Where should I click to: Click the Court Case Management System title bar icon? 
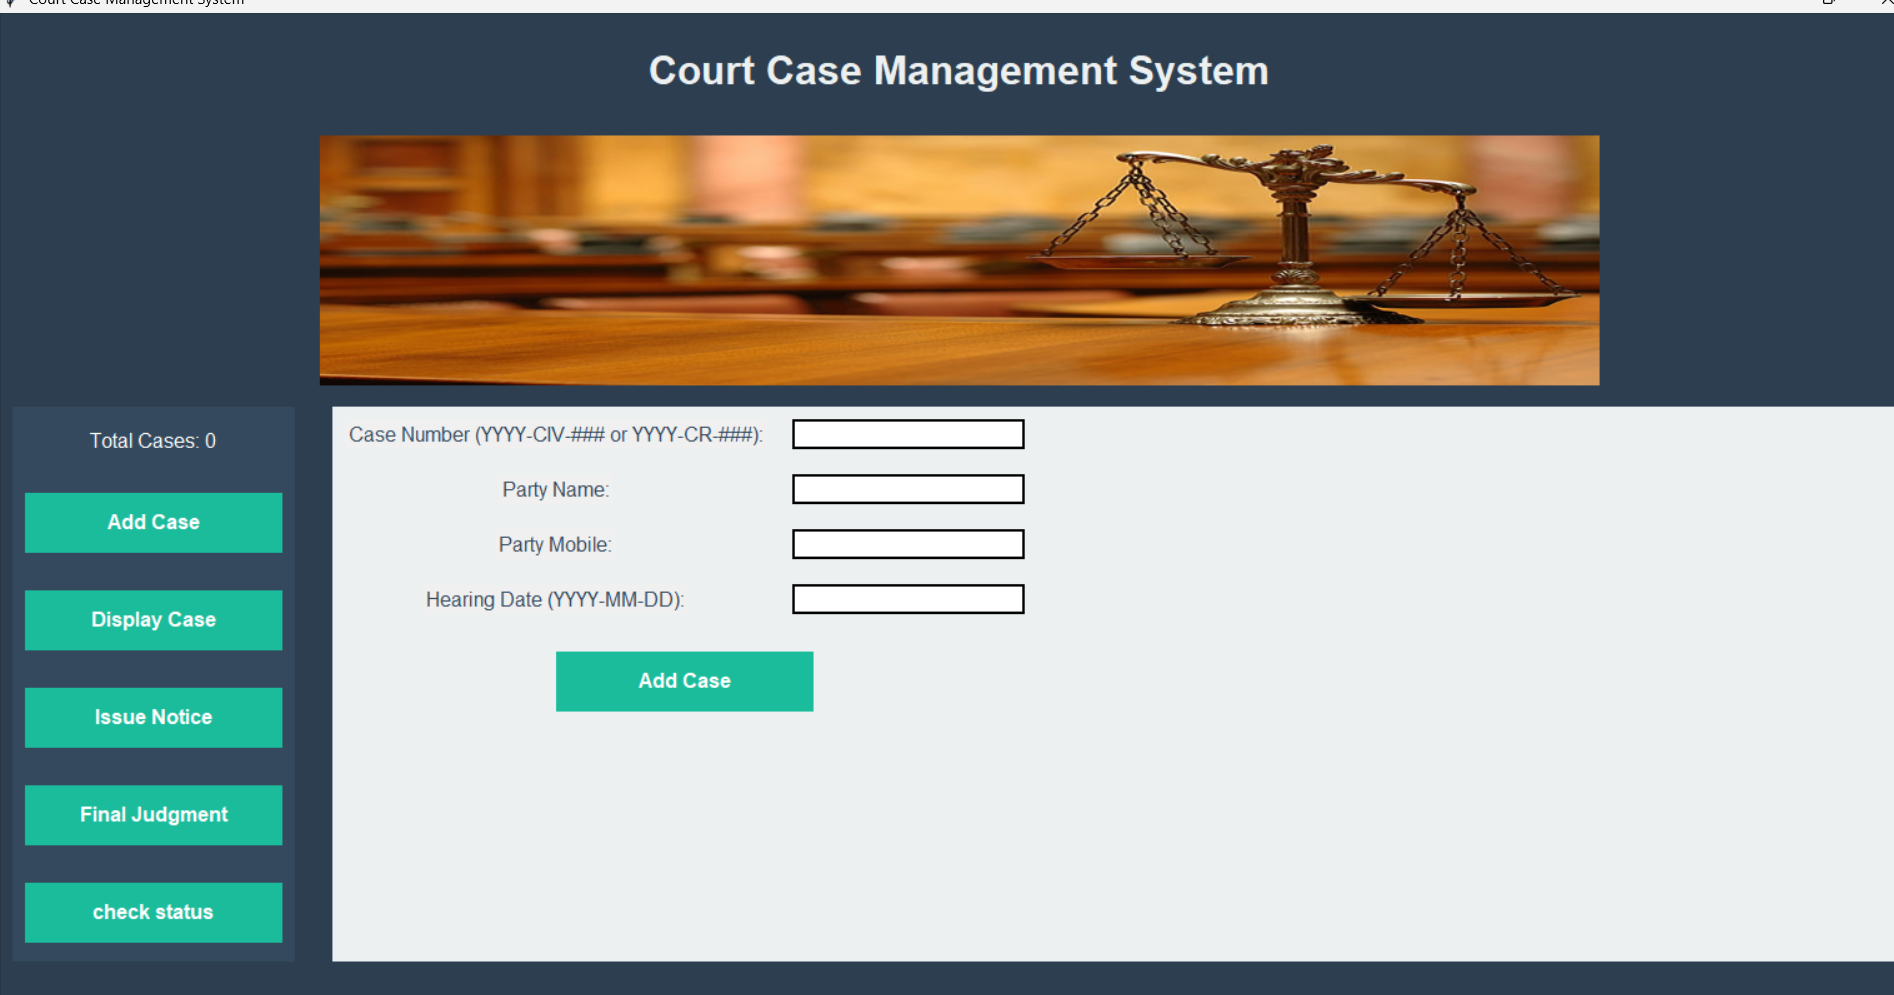pyautogui.click(x=11, y=4)
